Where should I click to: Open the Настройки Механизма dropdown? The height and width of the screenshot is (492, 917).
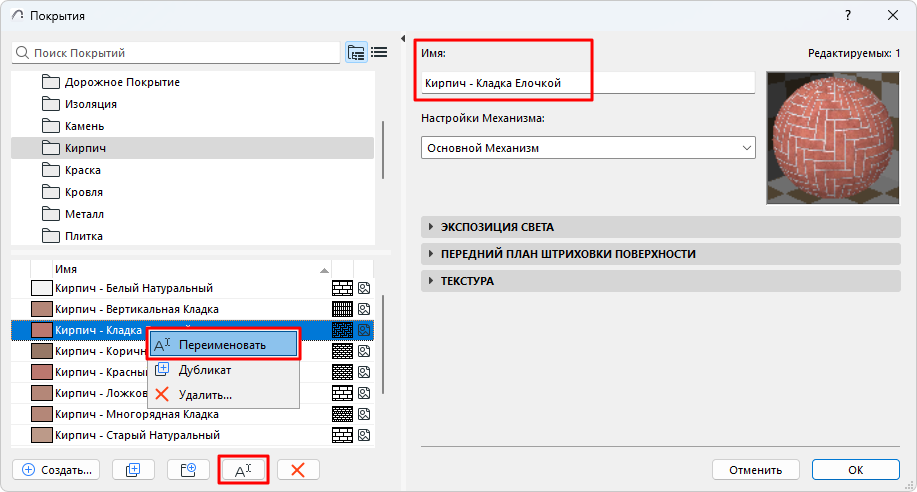tap(588, 148)
